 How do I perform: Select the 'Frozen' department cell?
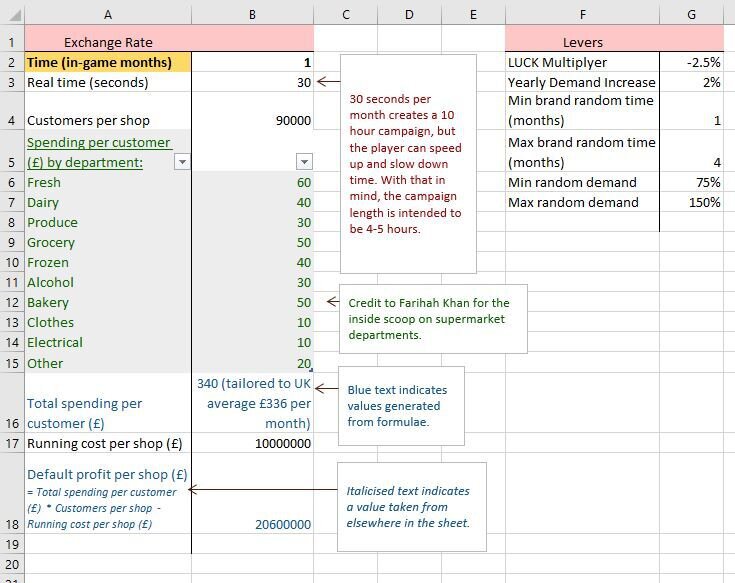tap(108, 262)
